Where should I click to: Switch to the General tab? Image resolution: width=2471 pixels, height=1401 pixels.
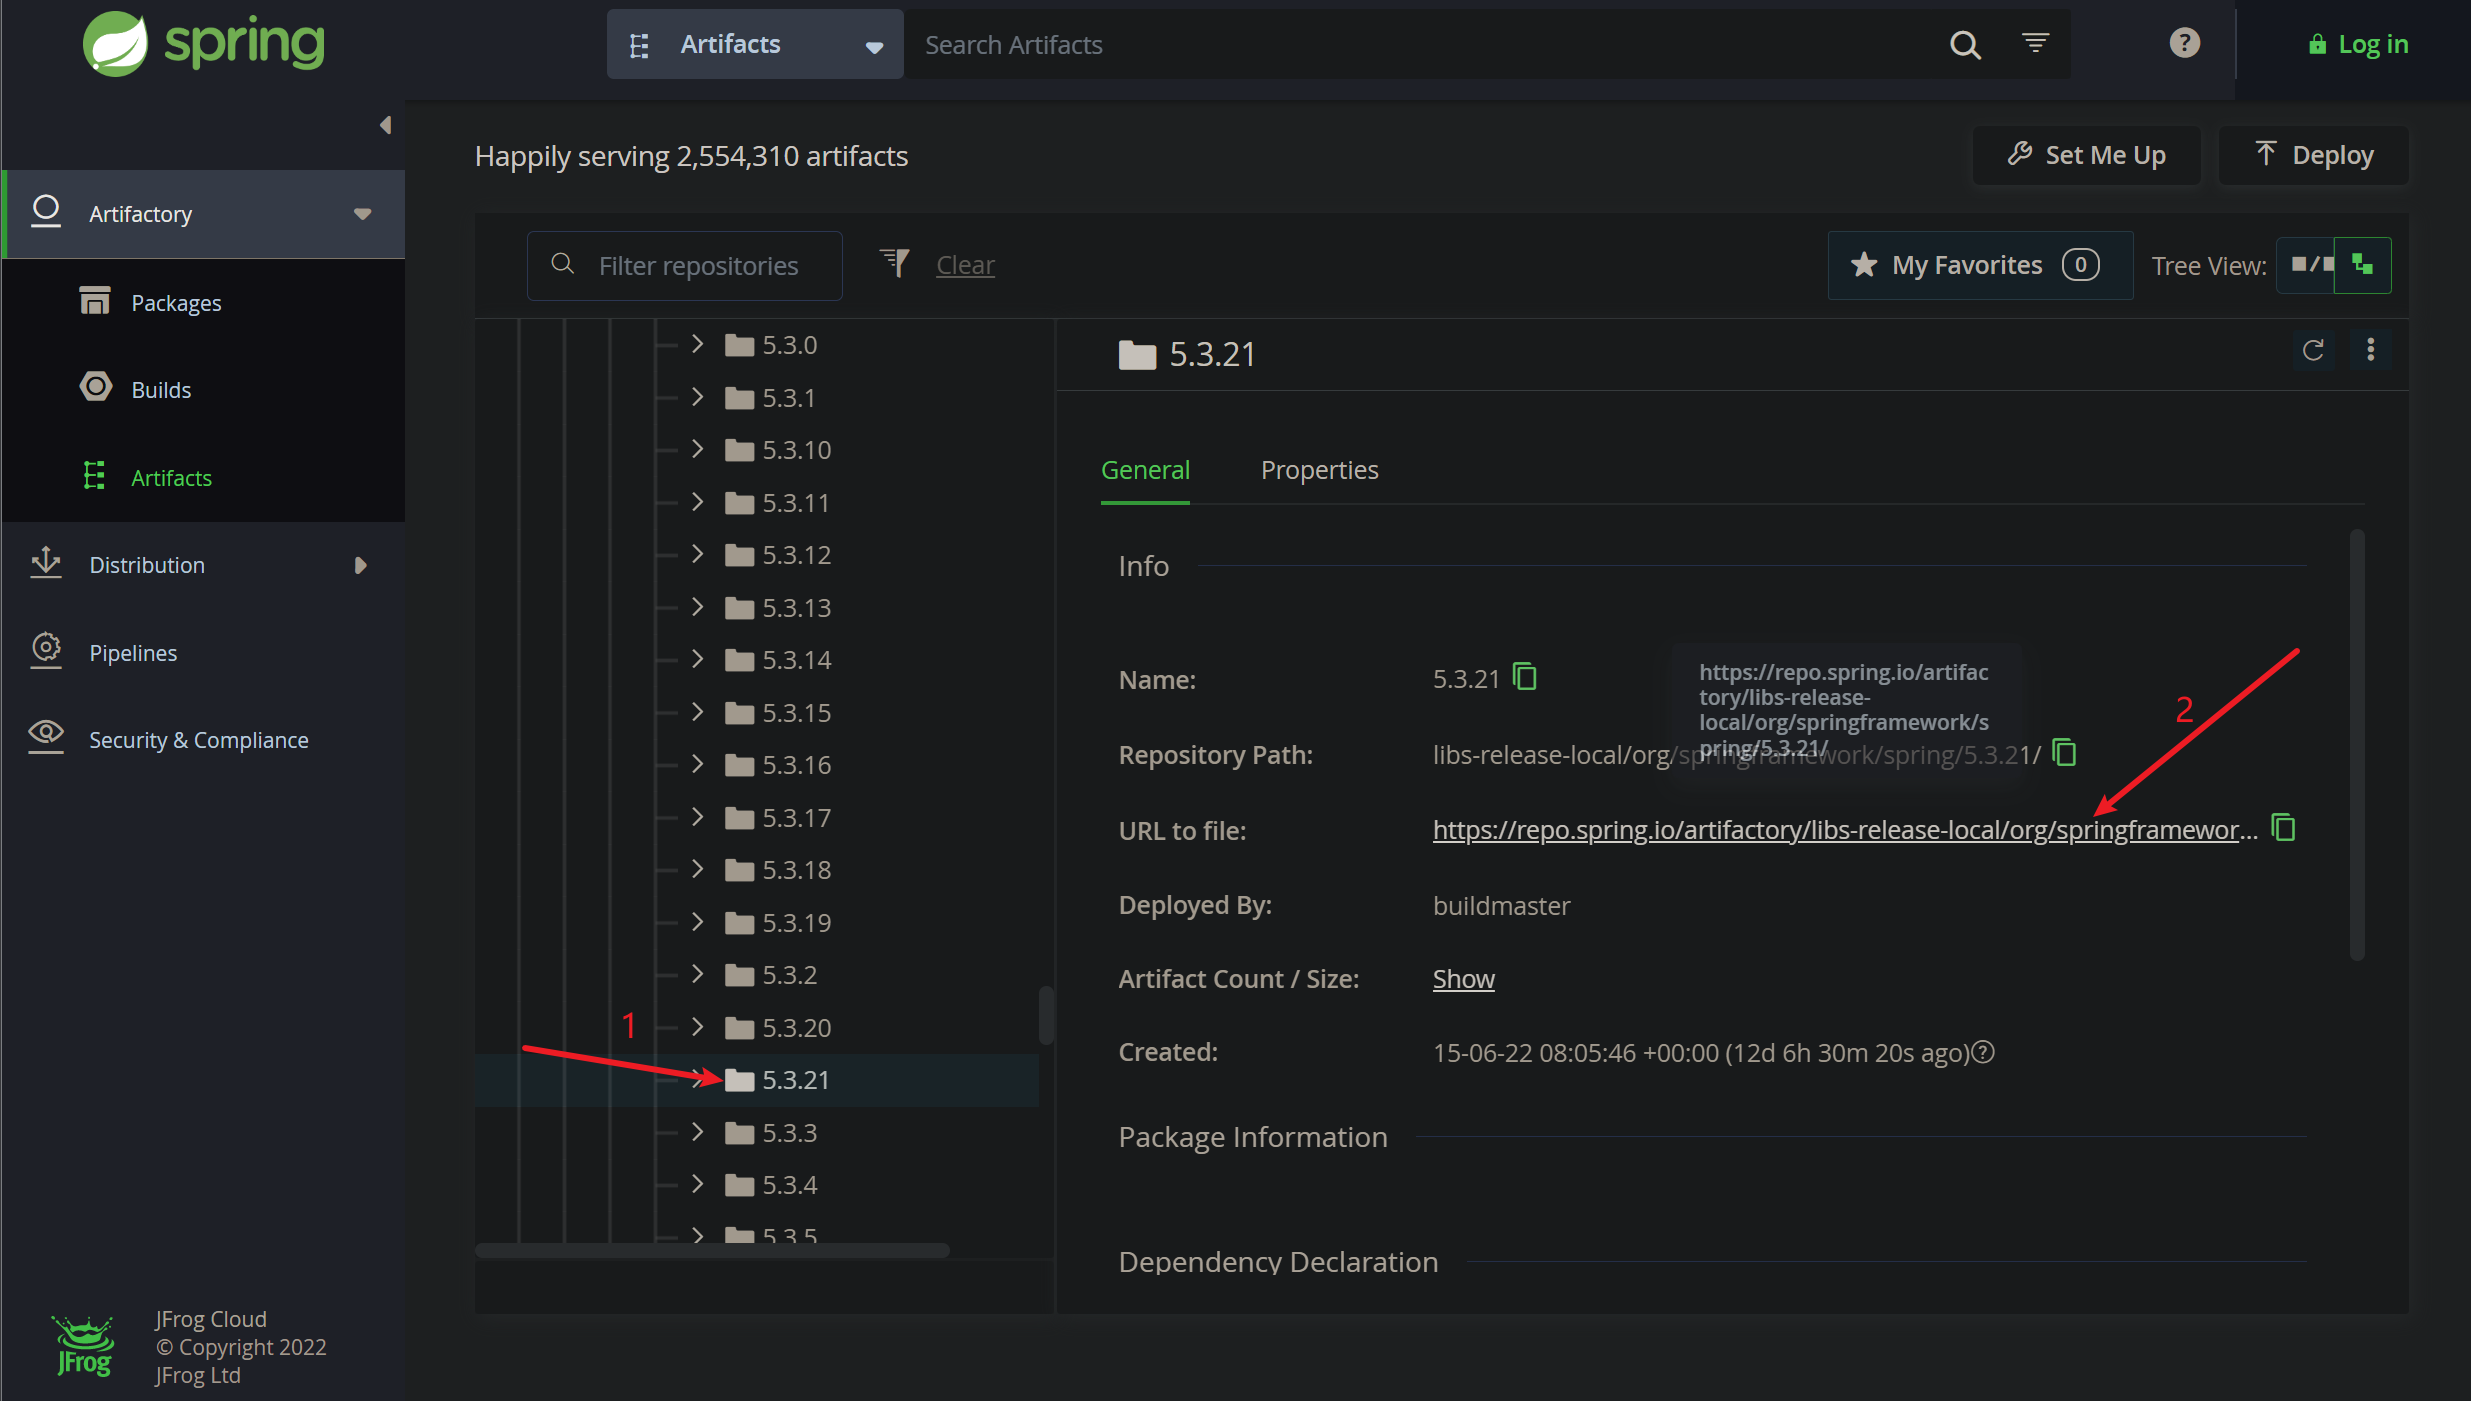[1145, 470]
